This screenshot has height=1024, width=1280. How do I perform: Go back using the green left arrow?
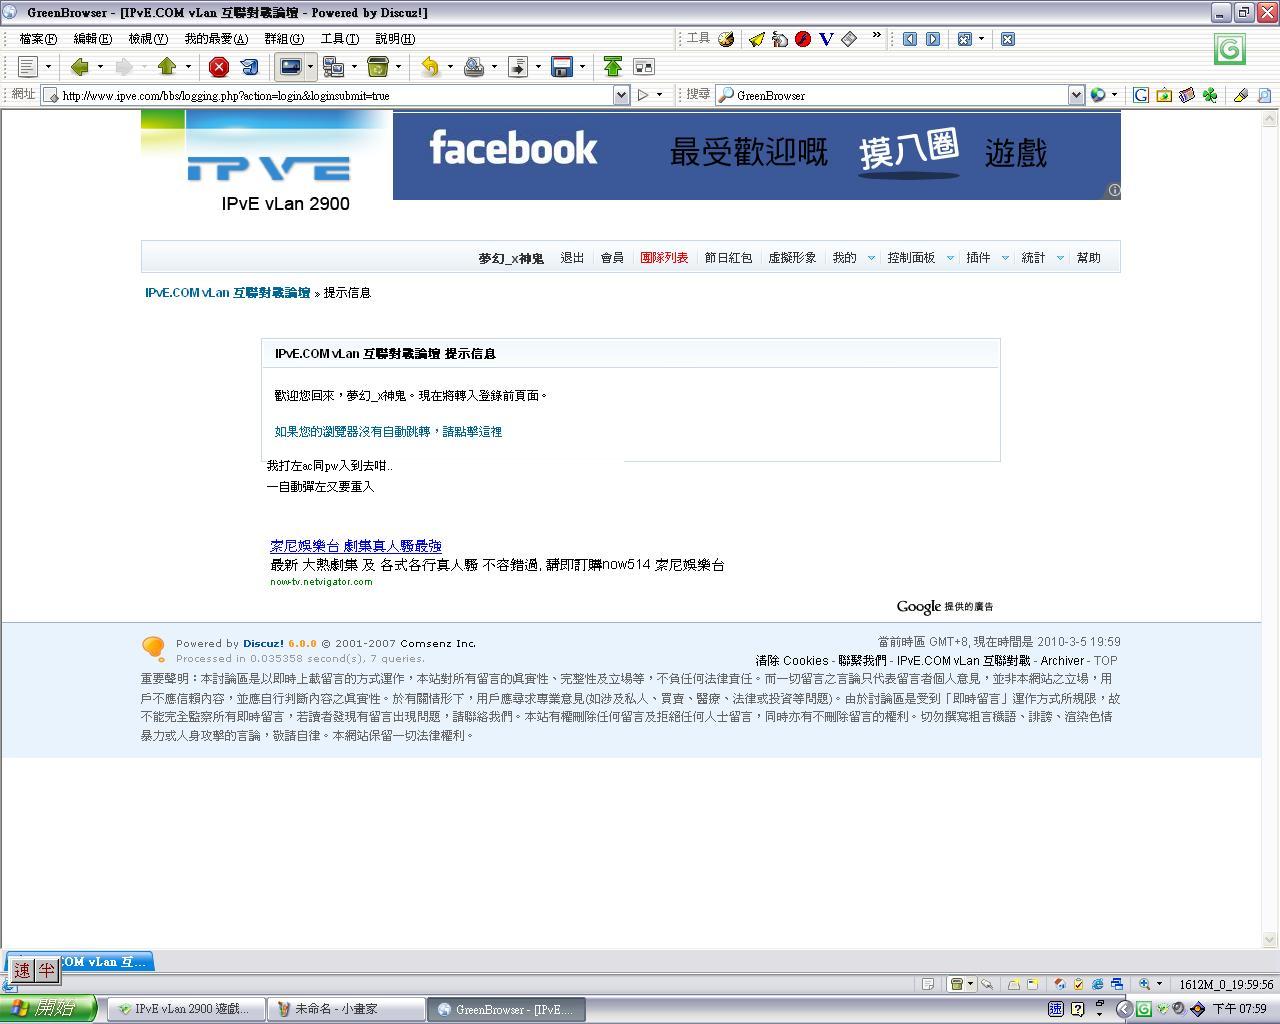click(79, 67)
